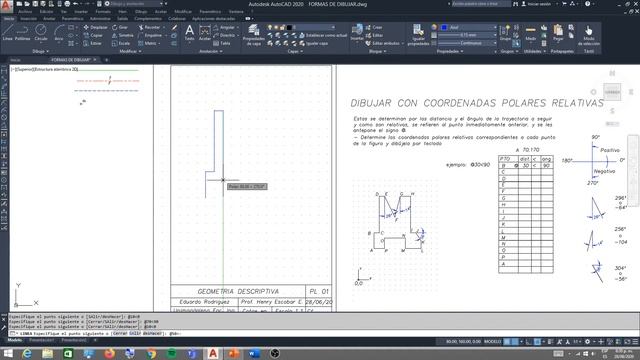Click the Insertar block icon
This screenshot has height=360, width=640.
coord(357,32)
